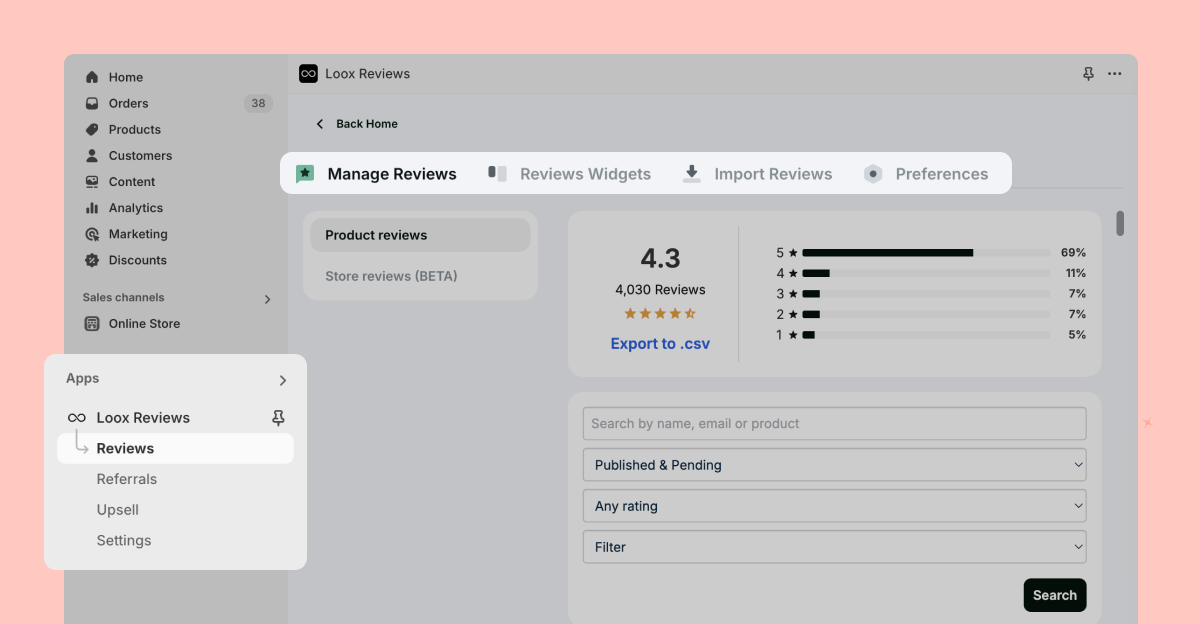1200x624 pixels.
Task: Open Orders via its inbox icon
Action: coord(92,103)
